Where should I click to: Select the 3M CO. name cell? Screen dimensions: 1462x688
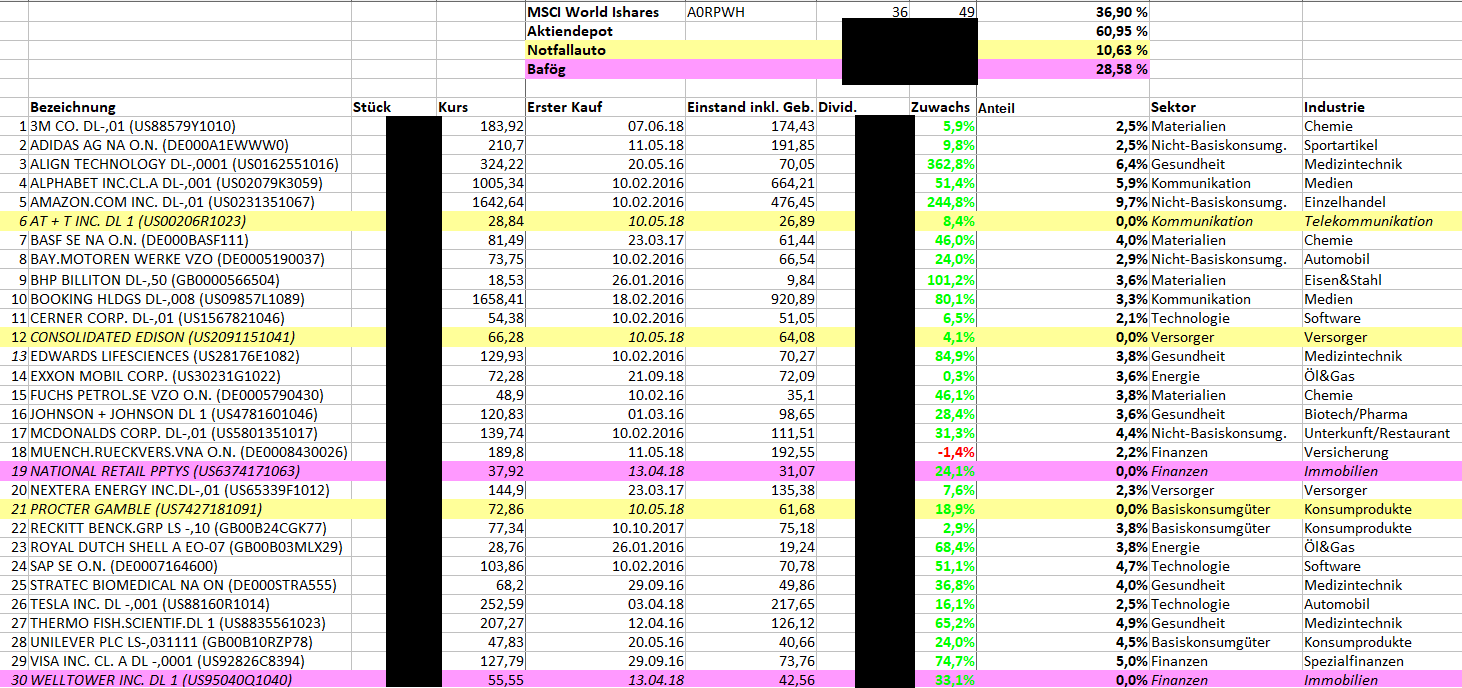(x=190, y=126)
